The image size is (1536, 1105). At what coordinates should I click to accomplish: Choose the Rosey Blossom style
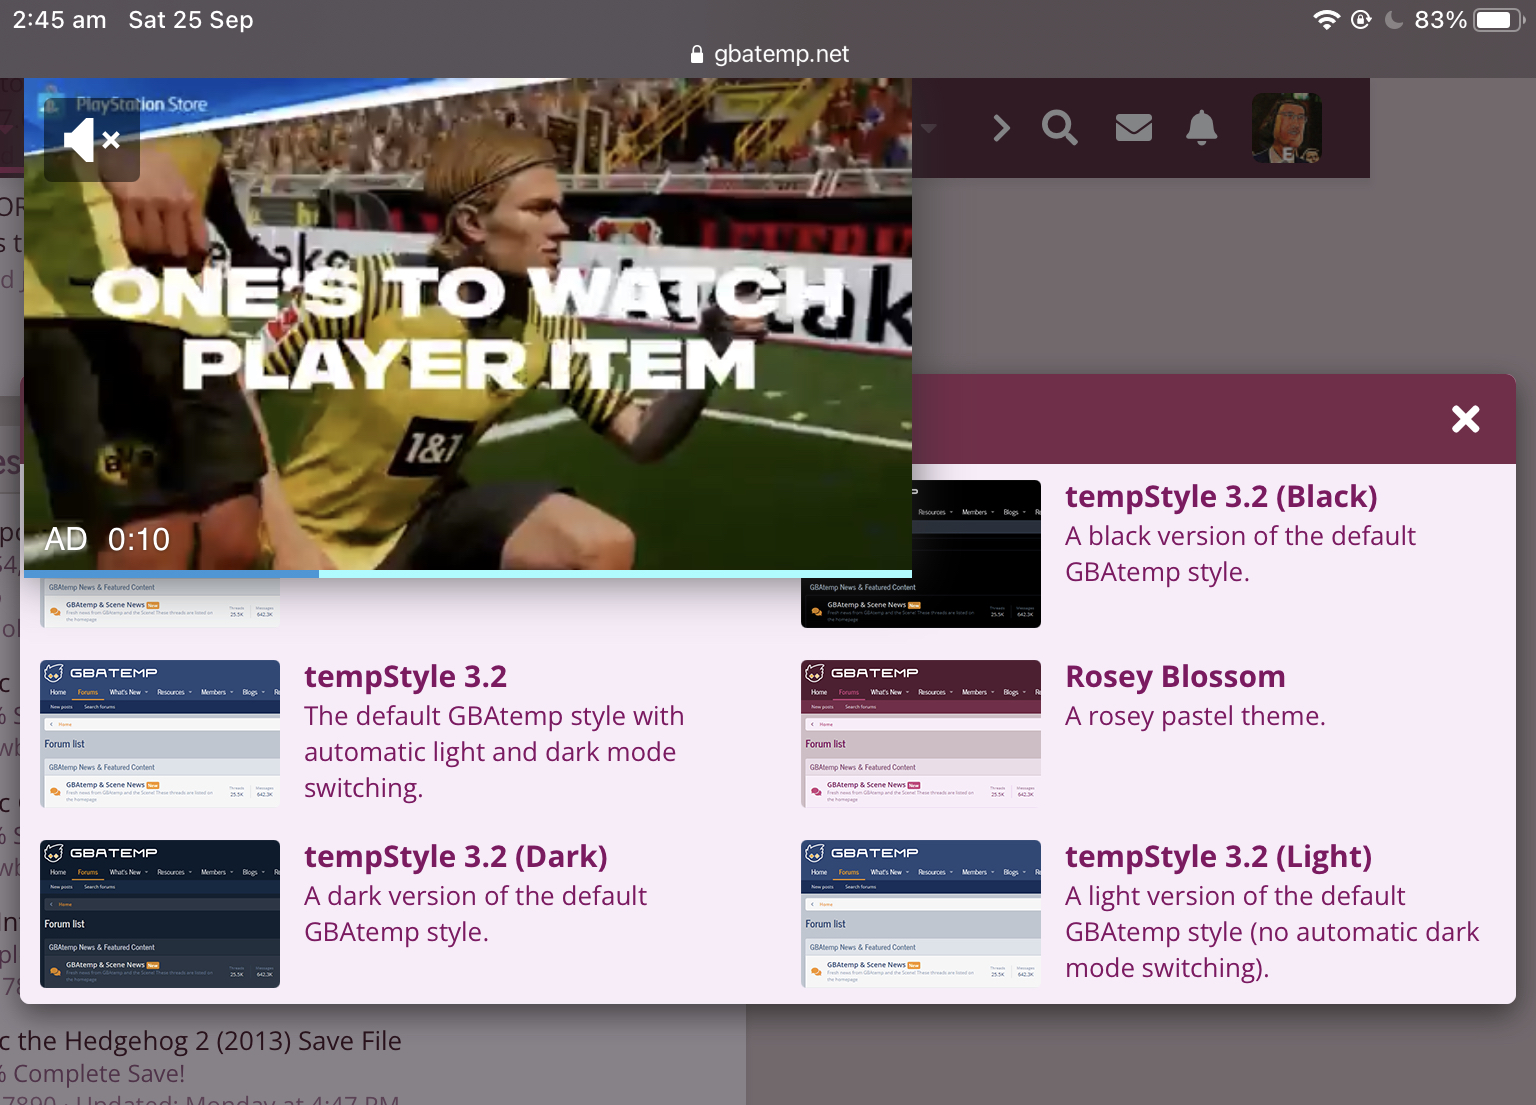(1175, 676)
